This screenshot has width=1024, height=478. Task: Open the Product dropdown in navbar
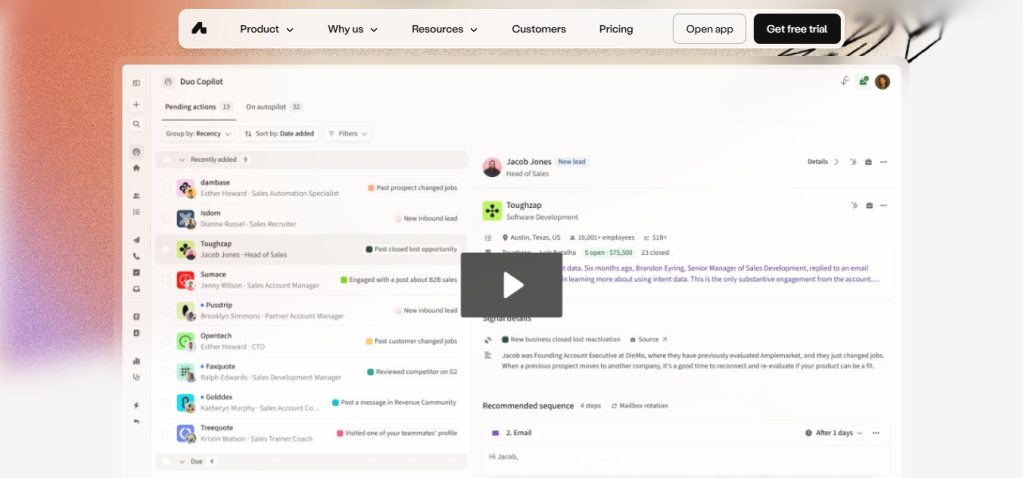(x=266, y=29)
